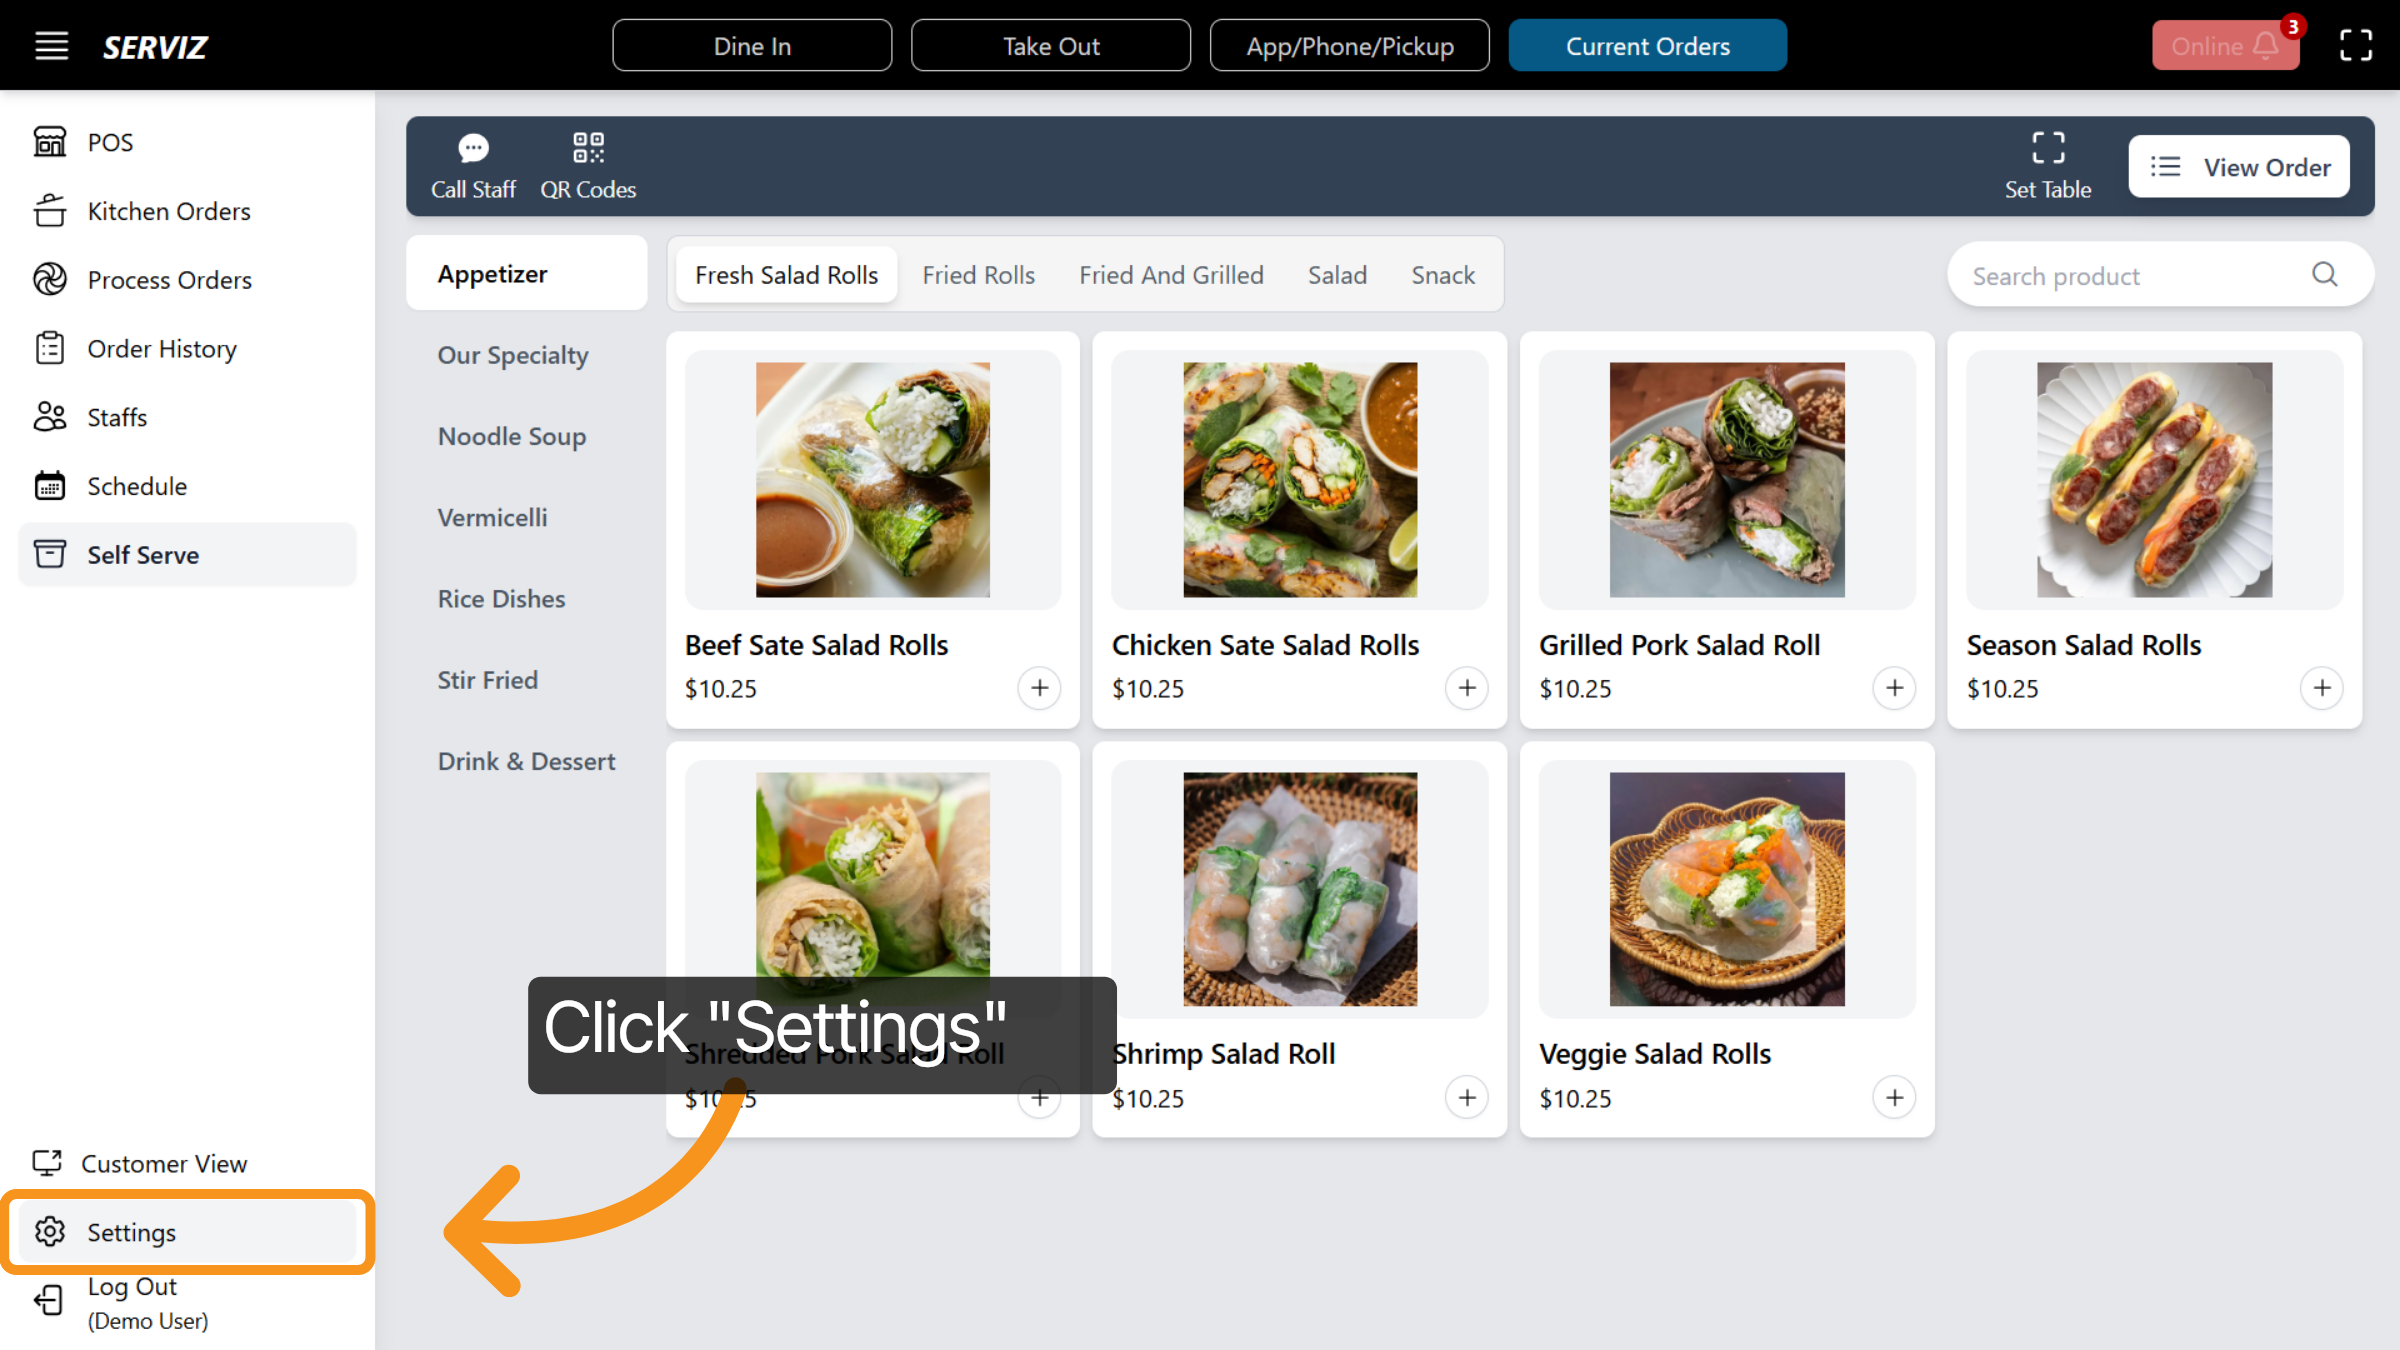Click the Call Staff icon
Image resolution: width=2400 pixels, height=1350 pixels.
(x=473, y=148)
